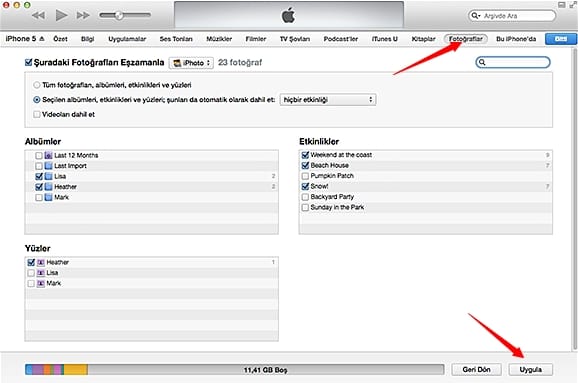Check the Pumpkin Patch event checkbox
The width and height of the screenshot is (578, 383).
coord(305,176)
